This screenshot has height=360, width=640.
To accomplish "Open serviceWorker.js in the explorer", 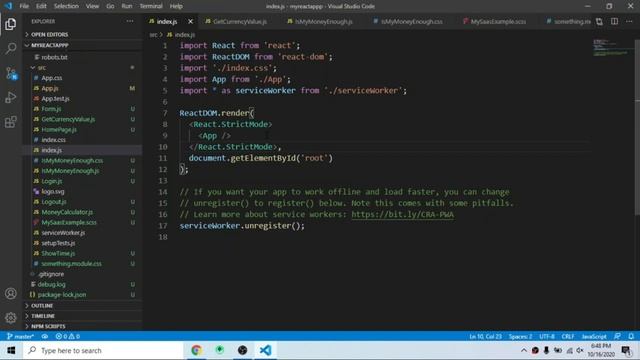I will [x=63, y=233].
